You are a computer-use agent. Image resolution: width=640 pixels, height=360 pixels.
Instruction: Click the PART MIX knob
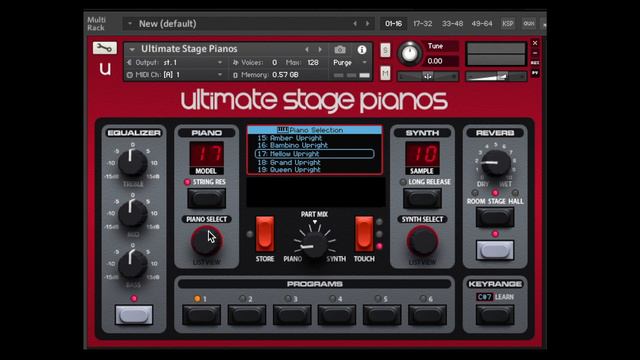[314, 244]
